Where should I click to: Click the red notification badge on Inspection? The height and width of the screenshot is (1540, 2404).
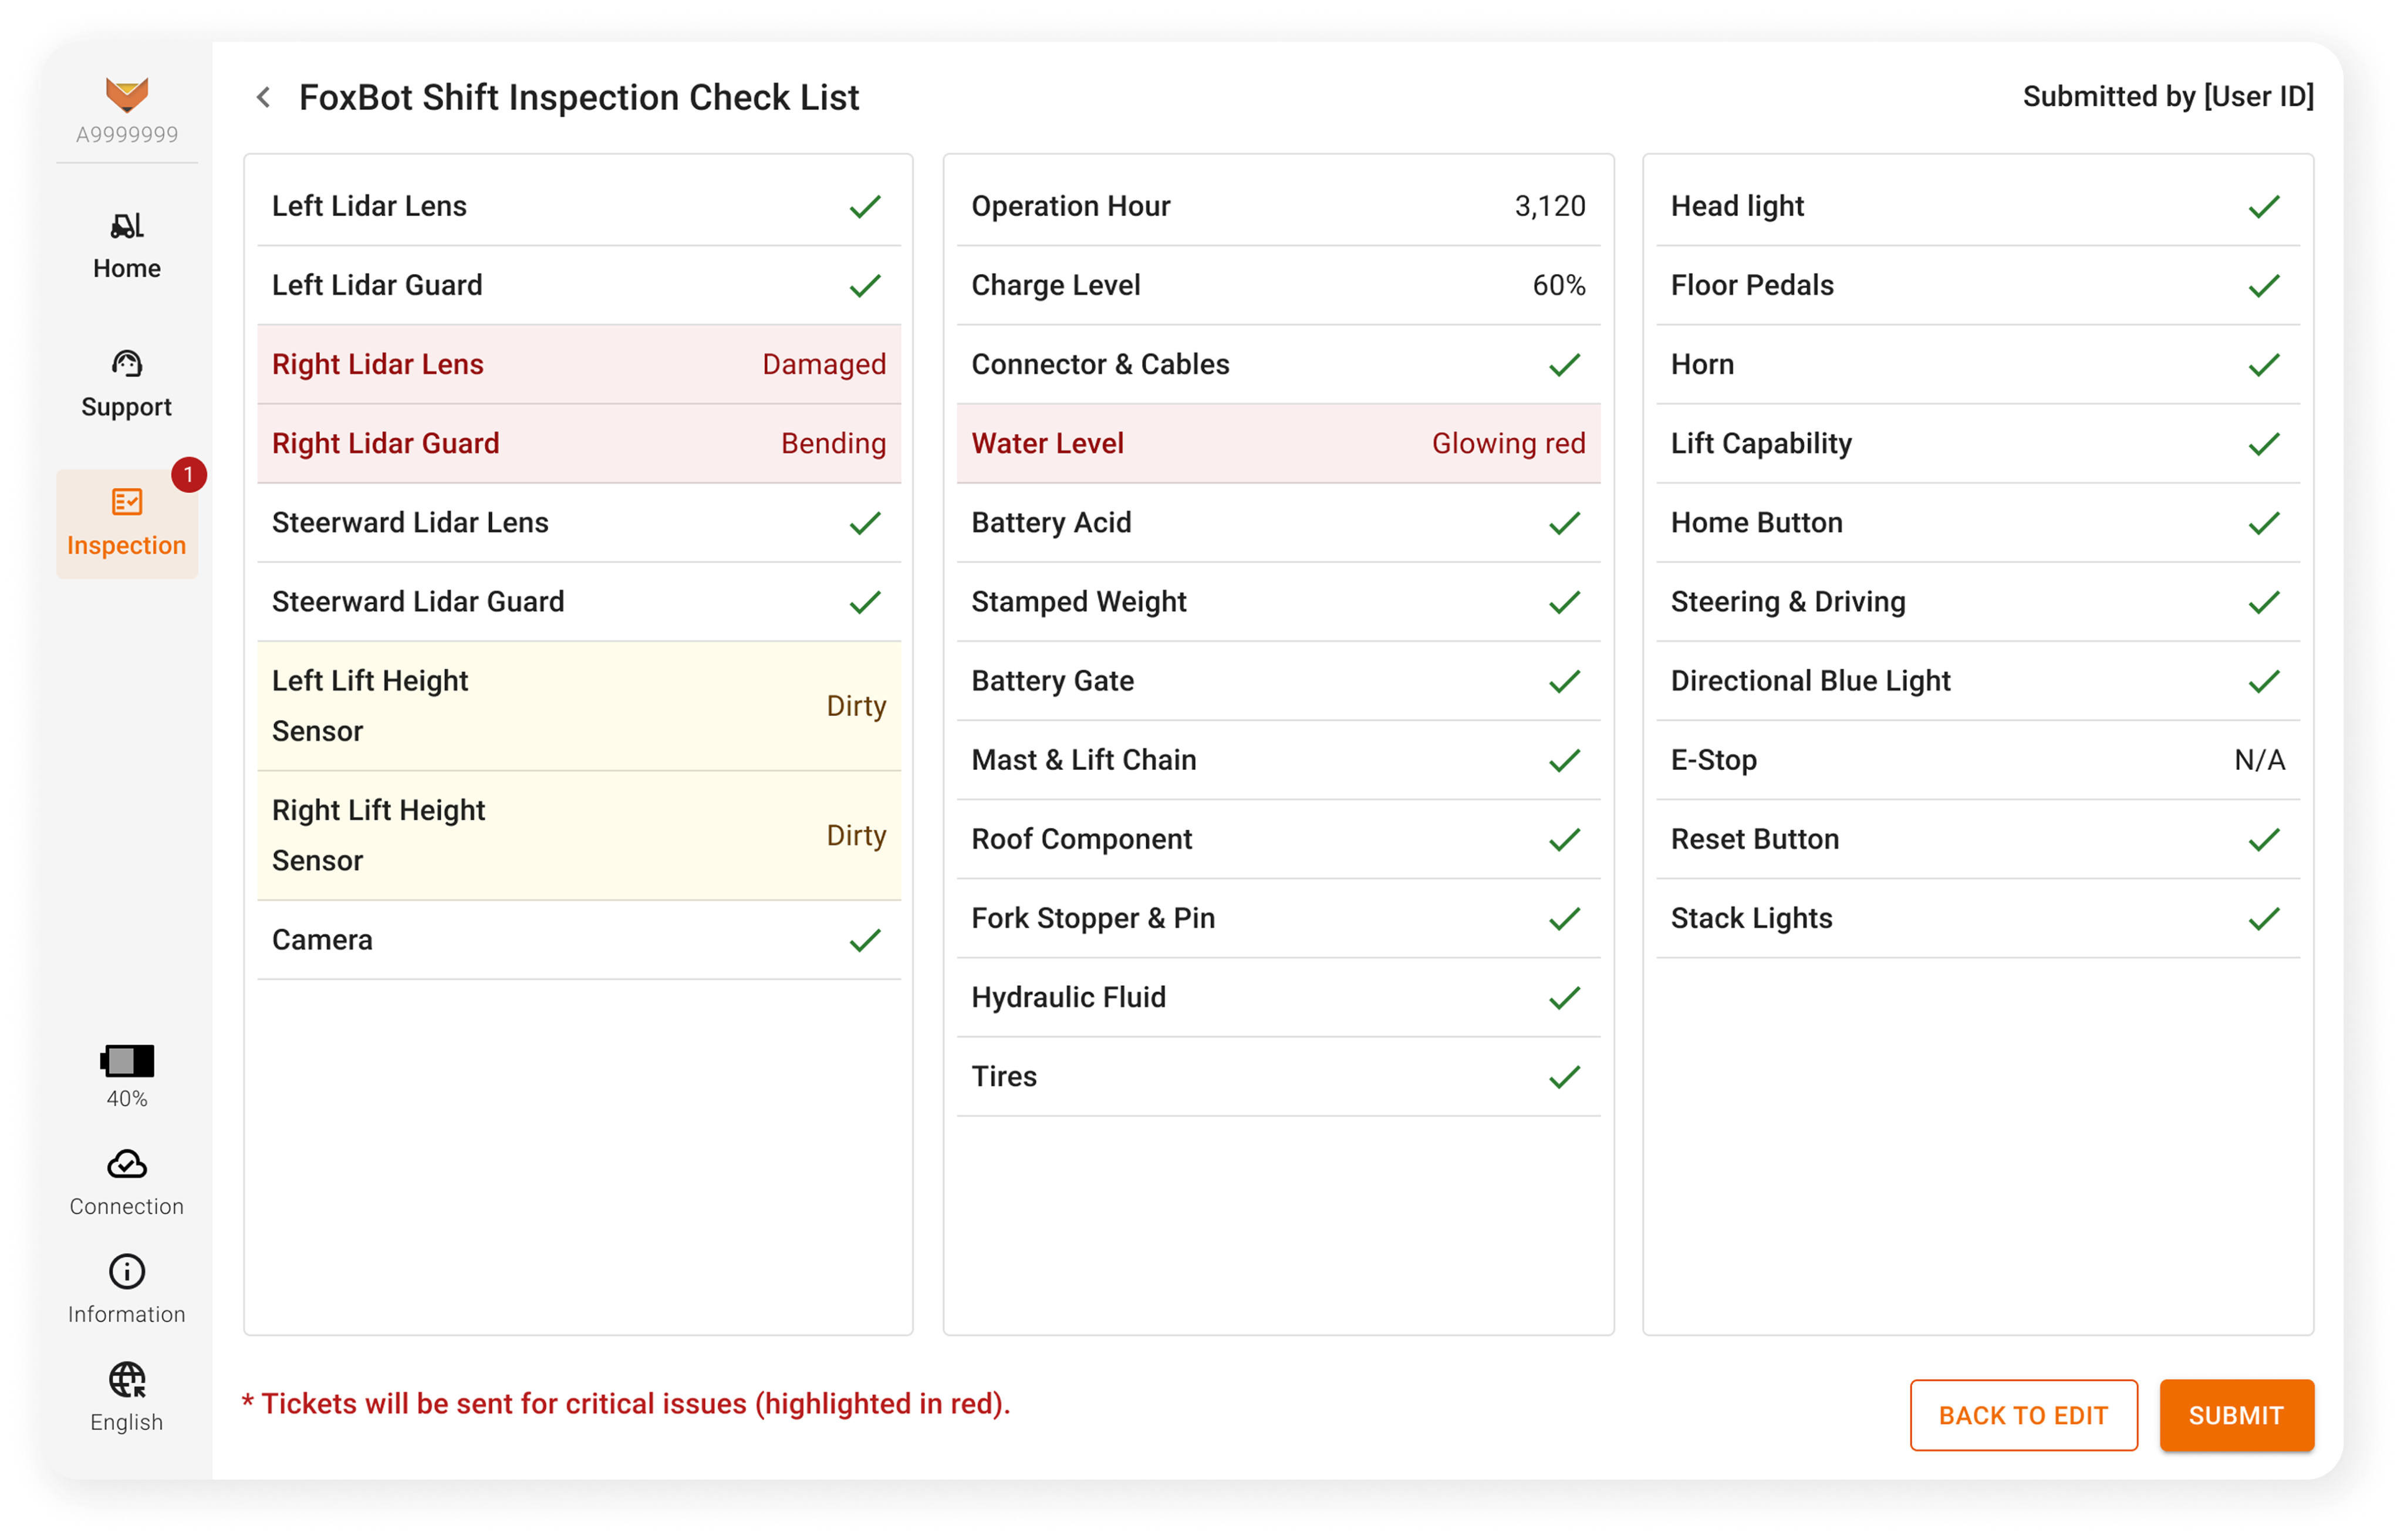tap(188, 475)
